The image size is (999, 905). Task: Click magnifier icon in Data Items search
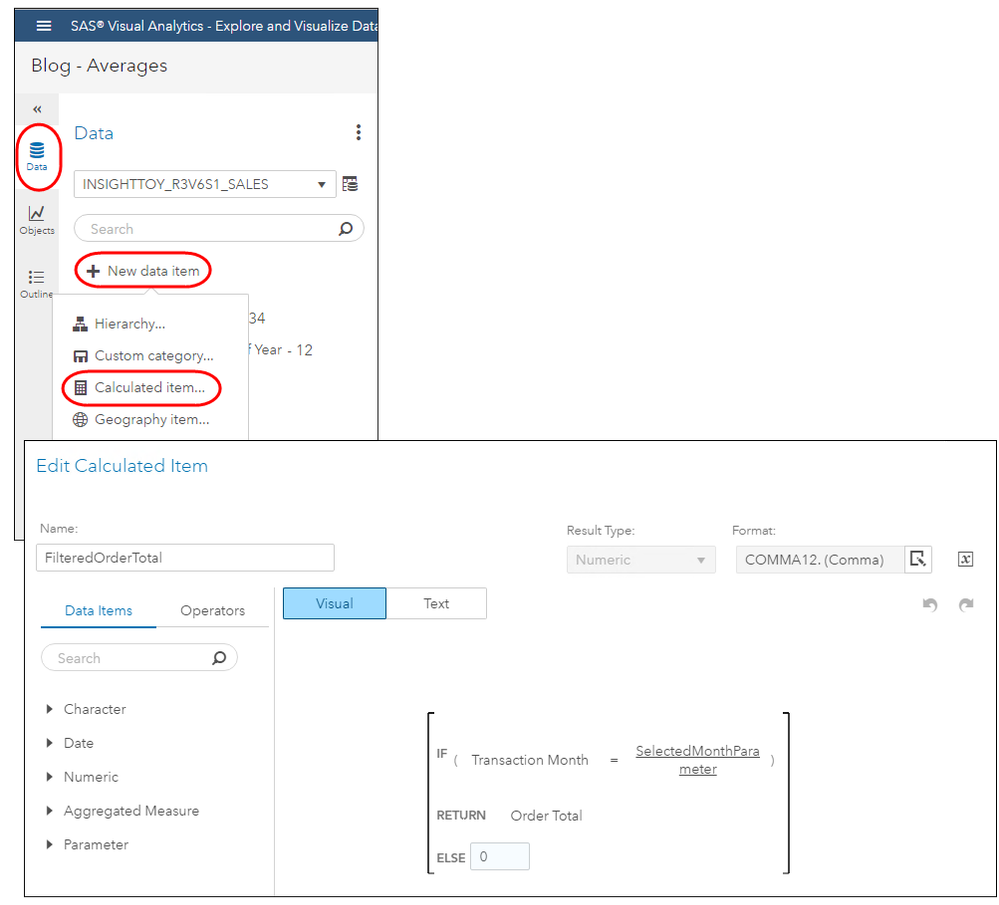click(219, 657)
